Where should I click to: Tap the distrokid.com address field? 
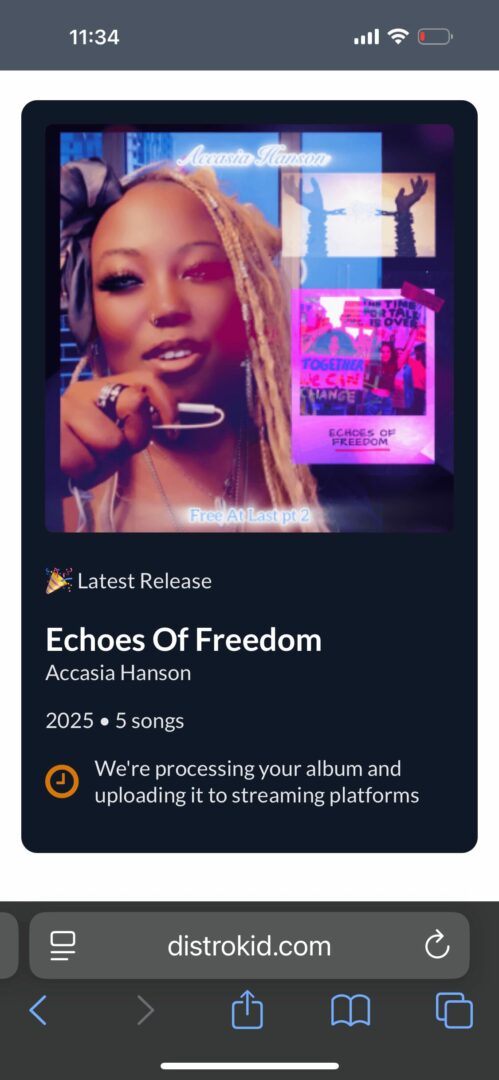point(249,946)
